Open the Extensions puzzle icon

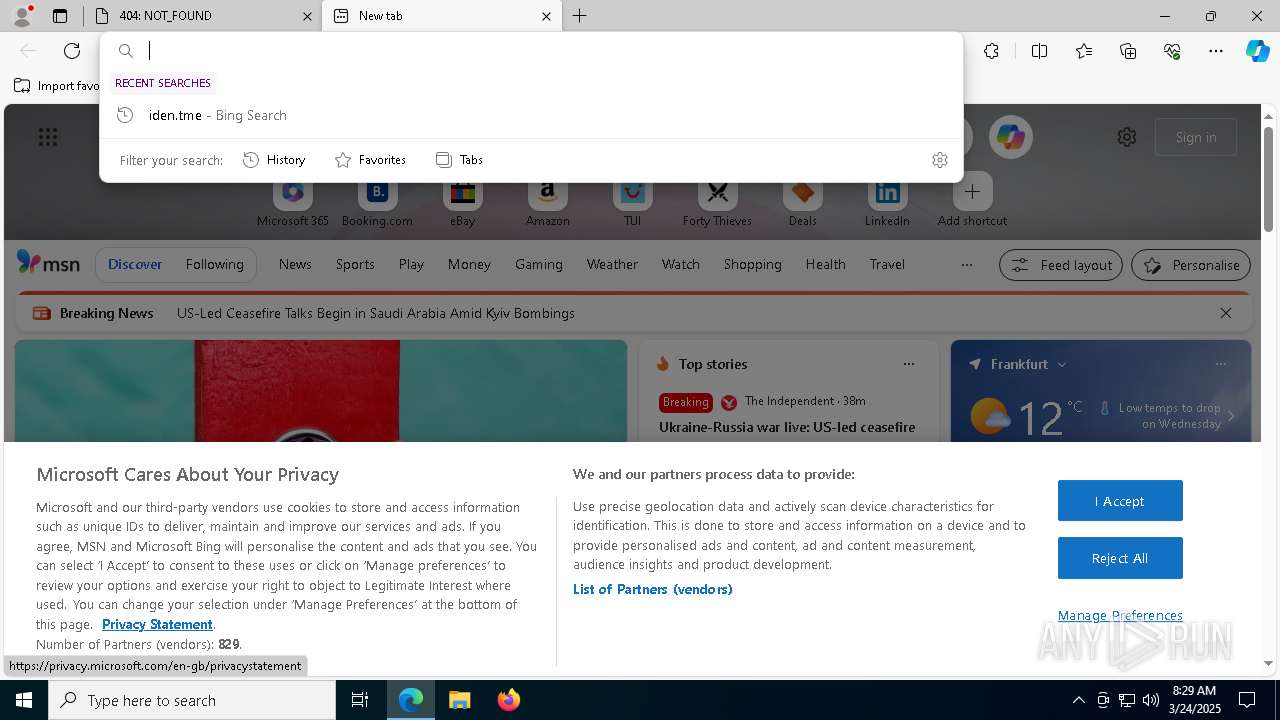[x=991, y=51]
